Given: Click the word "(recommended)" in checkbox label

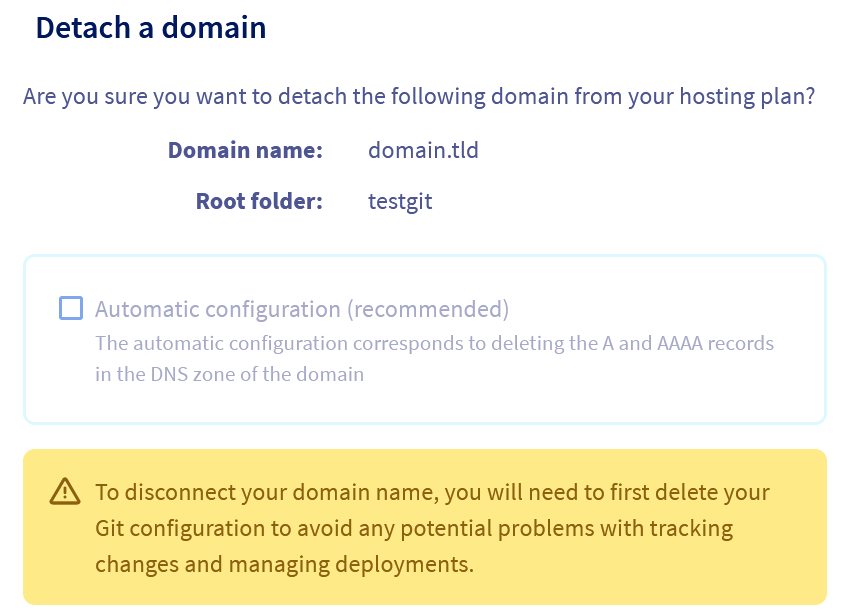Looking at the screenshot, I should [x=428, y=308].
